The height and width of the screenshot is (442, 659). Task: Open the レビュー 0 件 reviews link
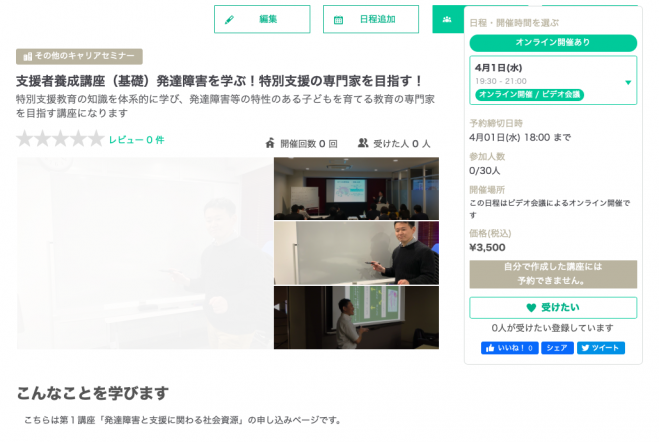pyautogui.click(x=137, y=140)
